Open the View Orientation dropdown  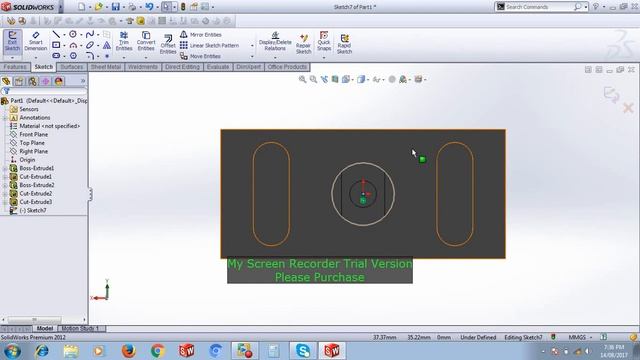click(347, 79)
